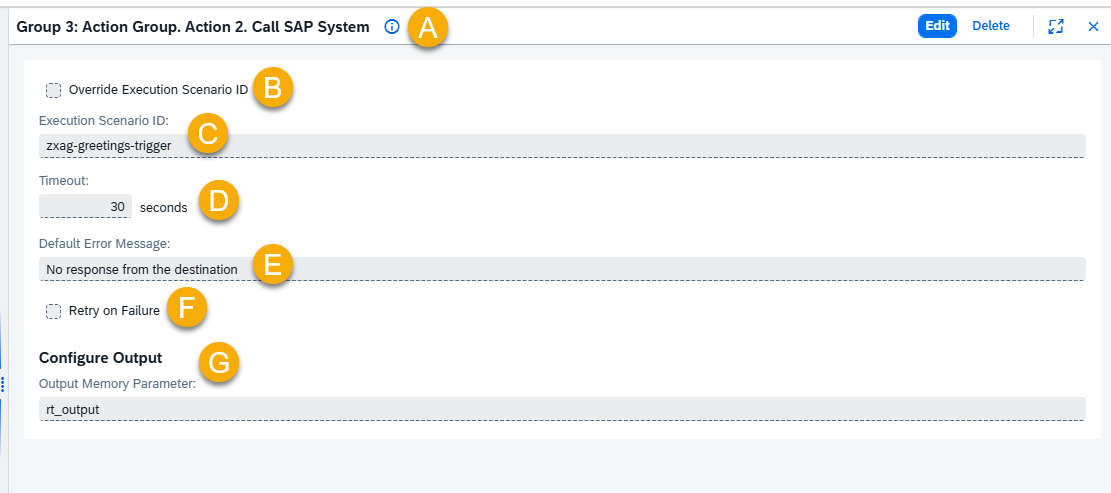Image resolution: width=1111 pixels, height=493 pixels.
Task: Select the Execution Scenario ID field
Action: (562, 146)
